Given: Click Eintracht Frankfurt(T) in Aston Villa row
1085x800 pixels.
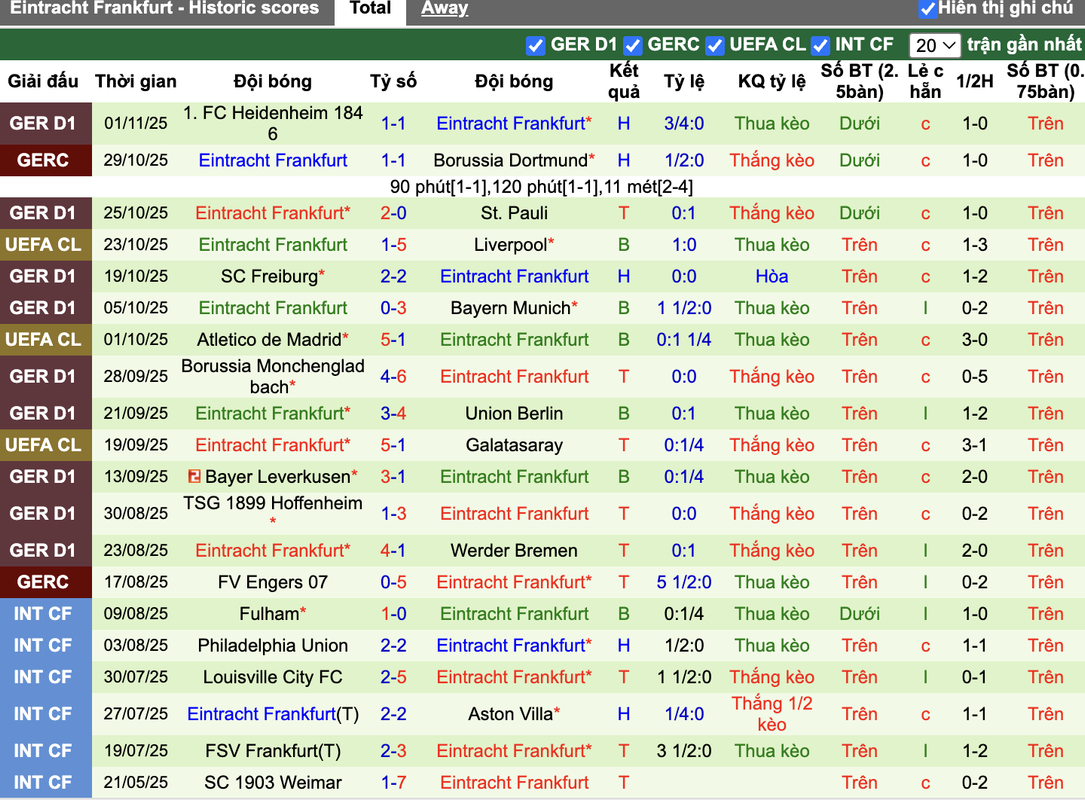Looking at the screenshot, I should pyautogui.click(x=273, y=714).
